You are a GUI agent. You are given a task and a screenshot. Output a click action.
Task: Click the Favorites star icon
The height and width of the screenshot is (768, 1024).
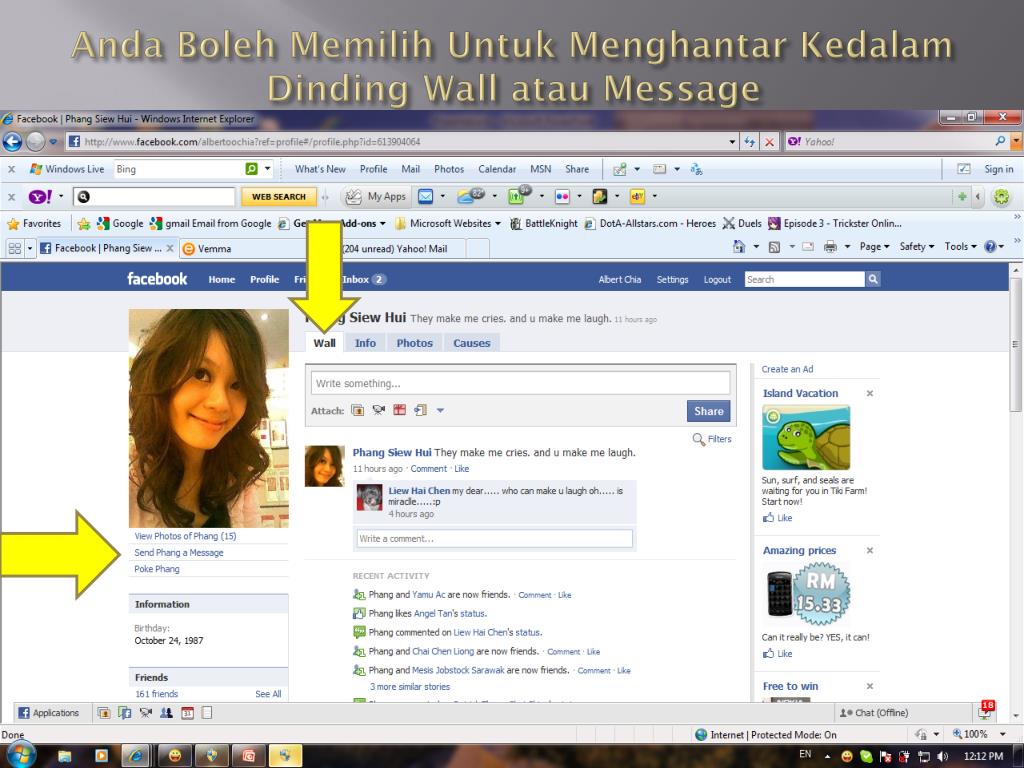[x=13, y=224]
